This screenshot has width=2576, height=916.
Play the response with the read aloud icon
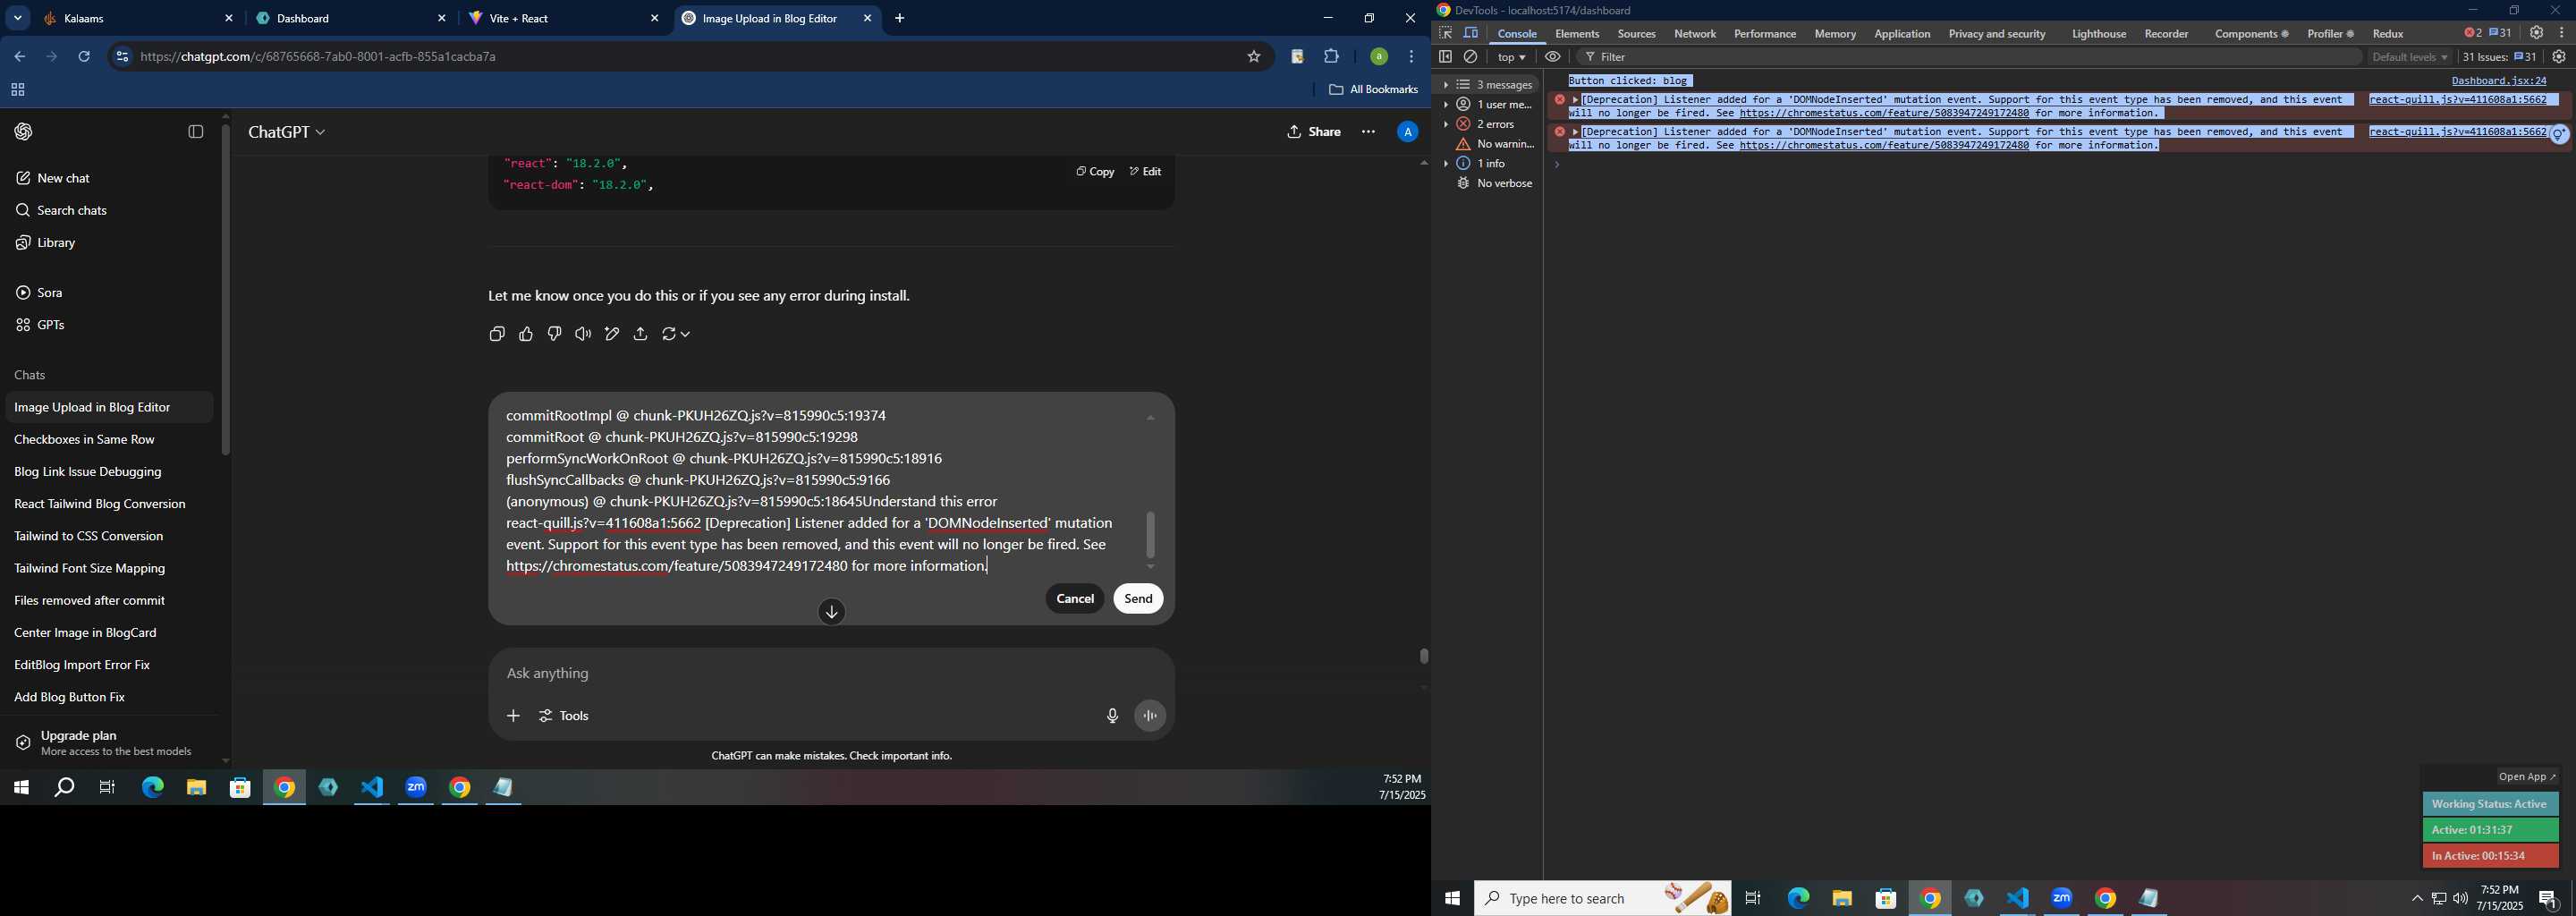(583, 334)
